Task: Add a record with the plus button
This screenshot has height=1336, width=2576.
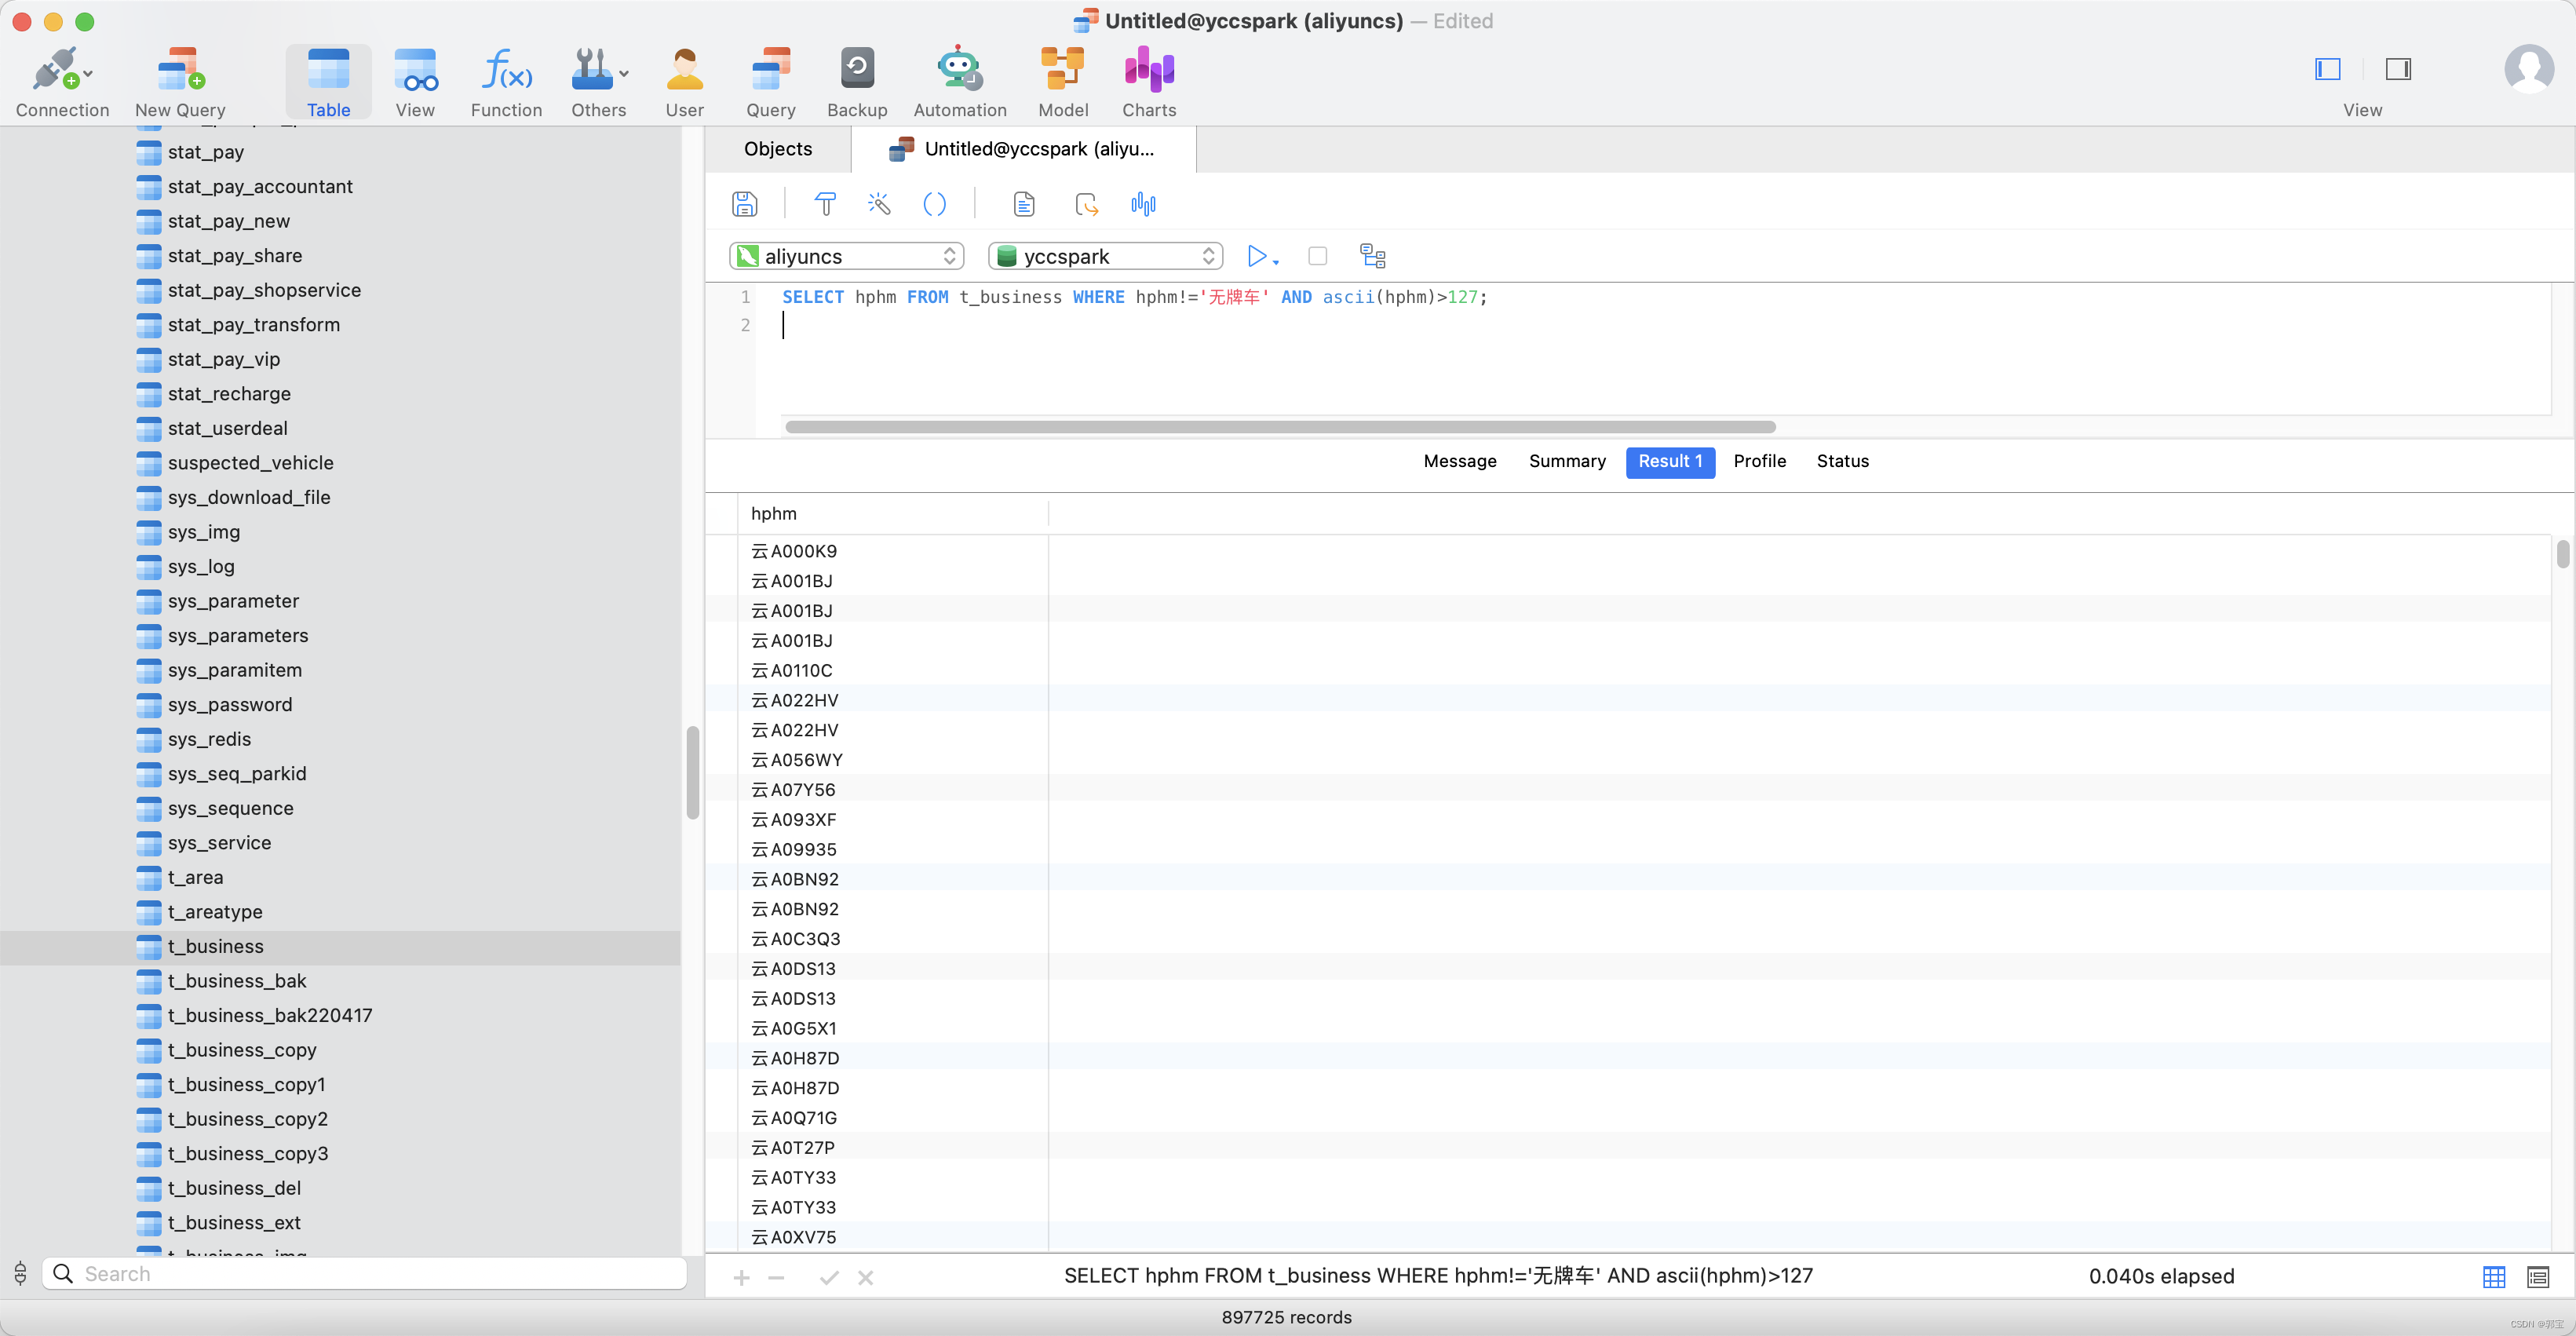Action: pos(741,1277)
